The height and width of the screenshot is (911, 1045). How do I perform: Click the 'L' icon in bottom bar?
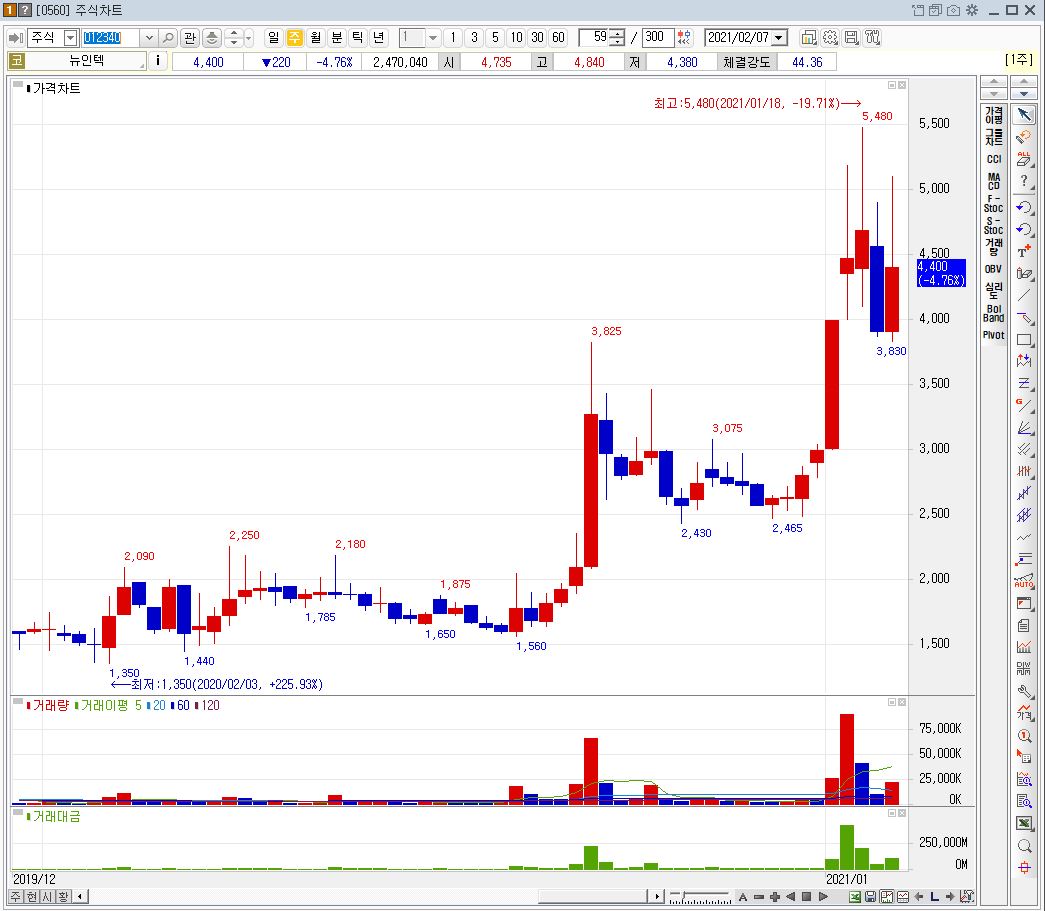[934, 897]
